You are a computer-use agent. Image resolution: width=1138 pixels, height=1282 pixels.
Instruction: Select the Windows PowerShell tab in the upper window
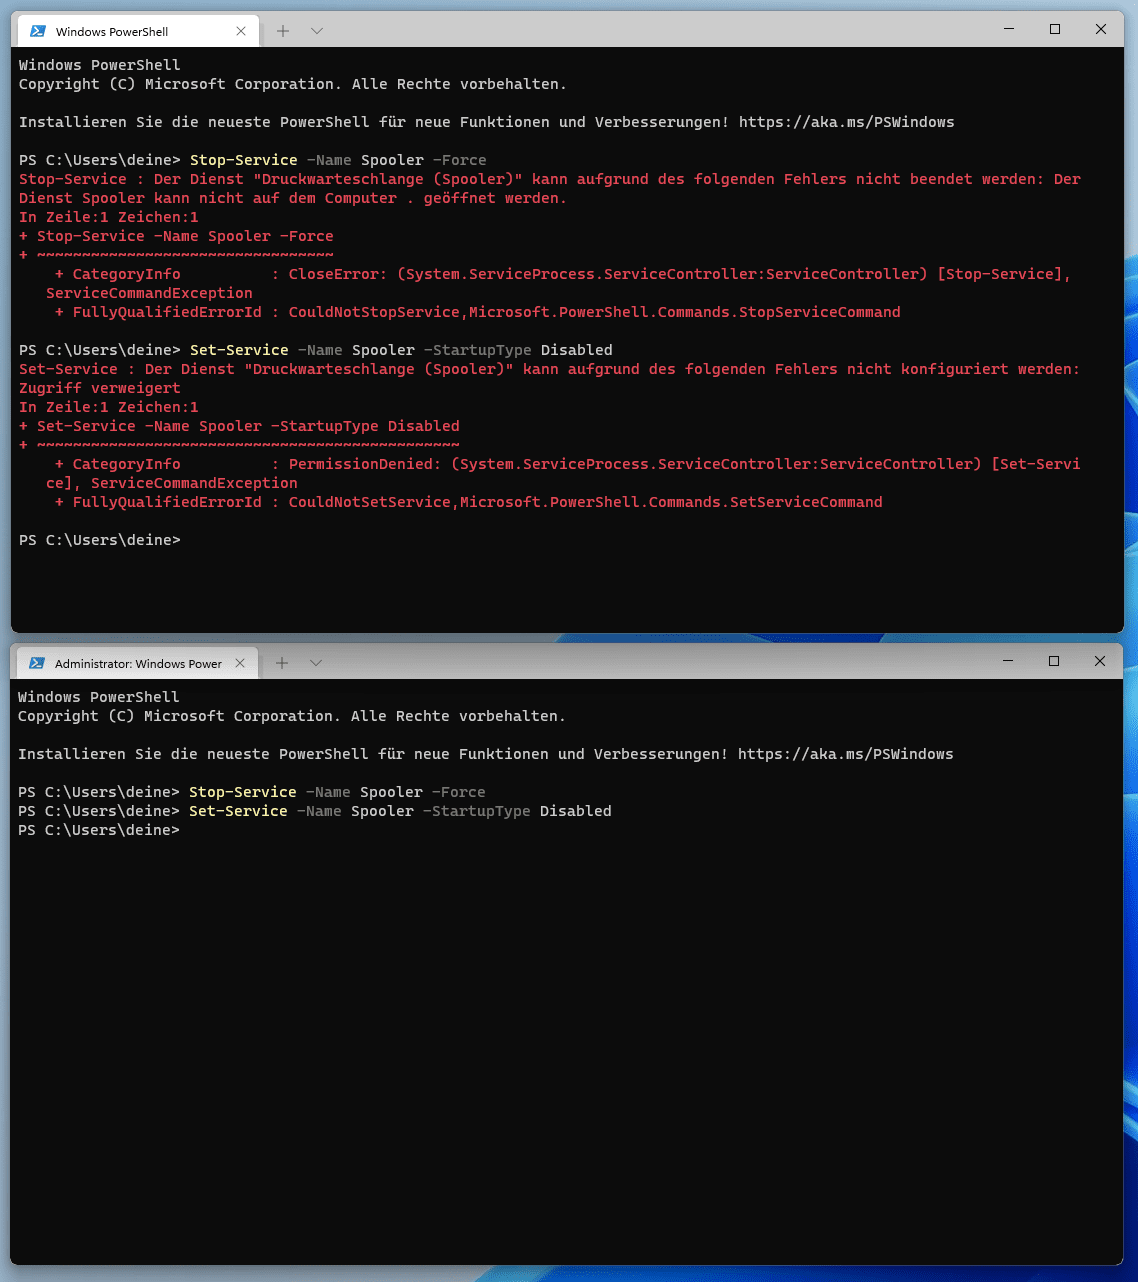coord(139,31)
